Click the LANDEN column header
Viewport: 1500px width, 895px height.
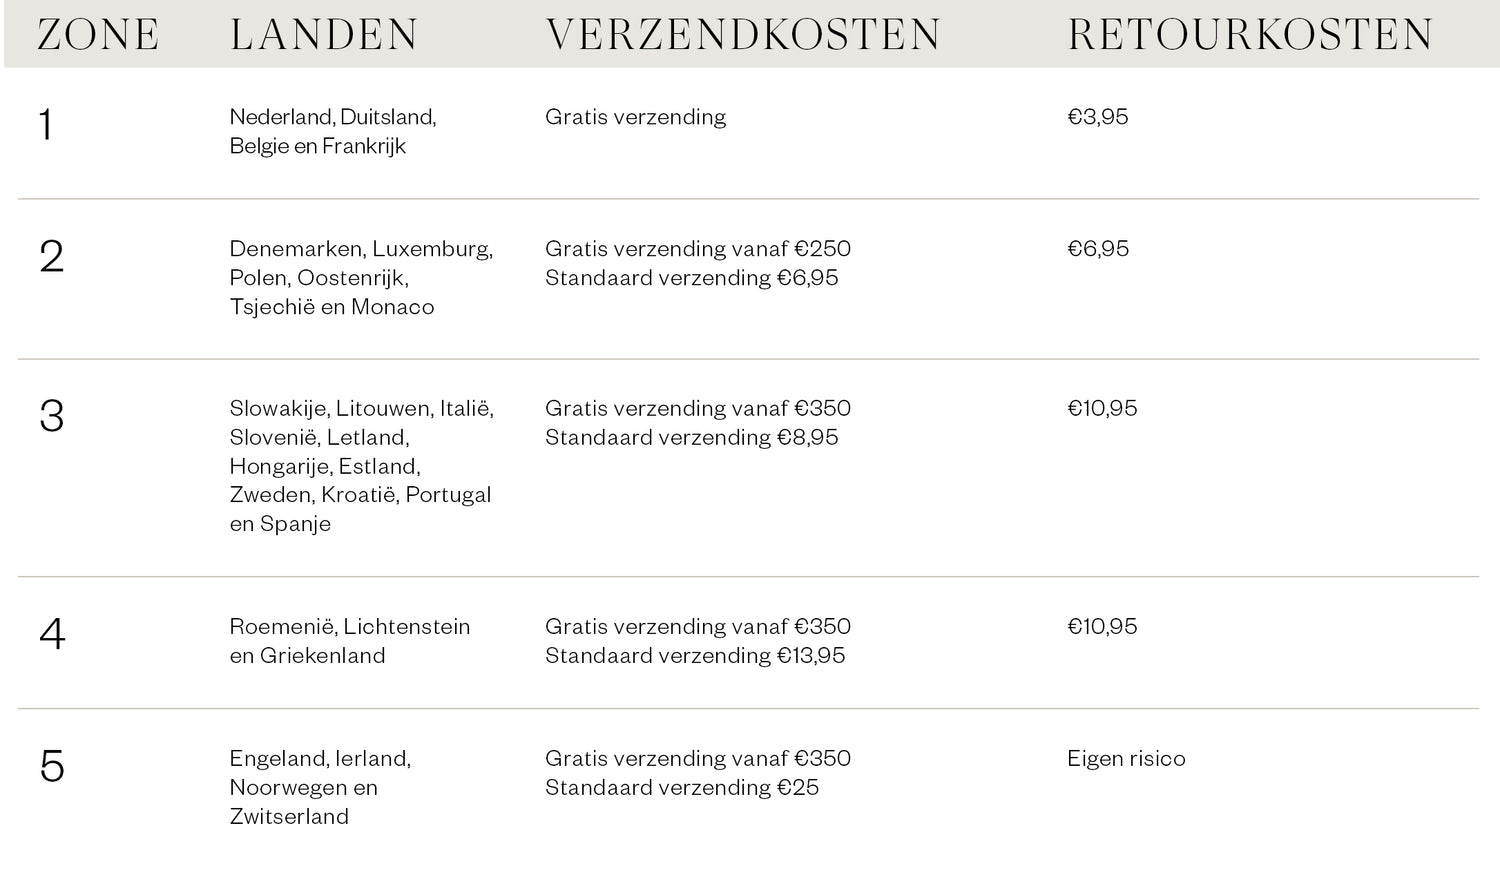click(x=324, y=35)
